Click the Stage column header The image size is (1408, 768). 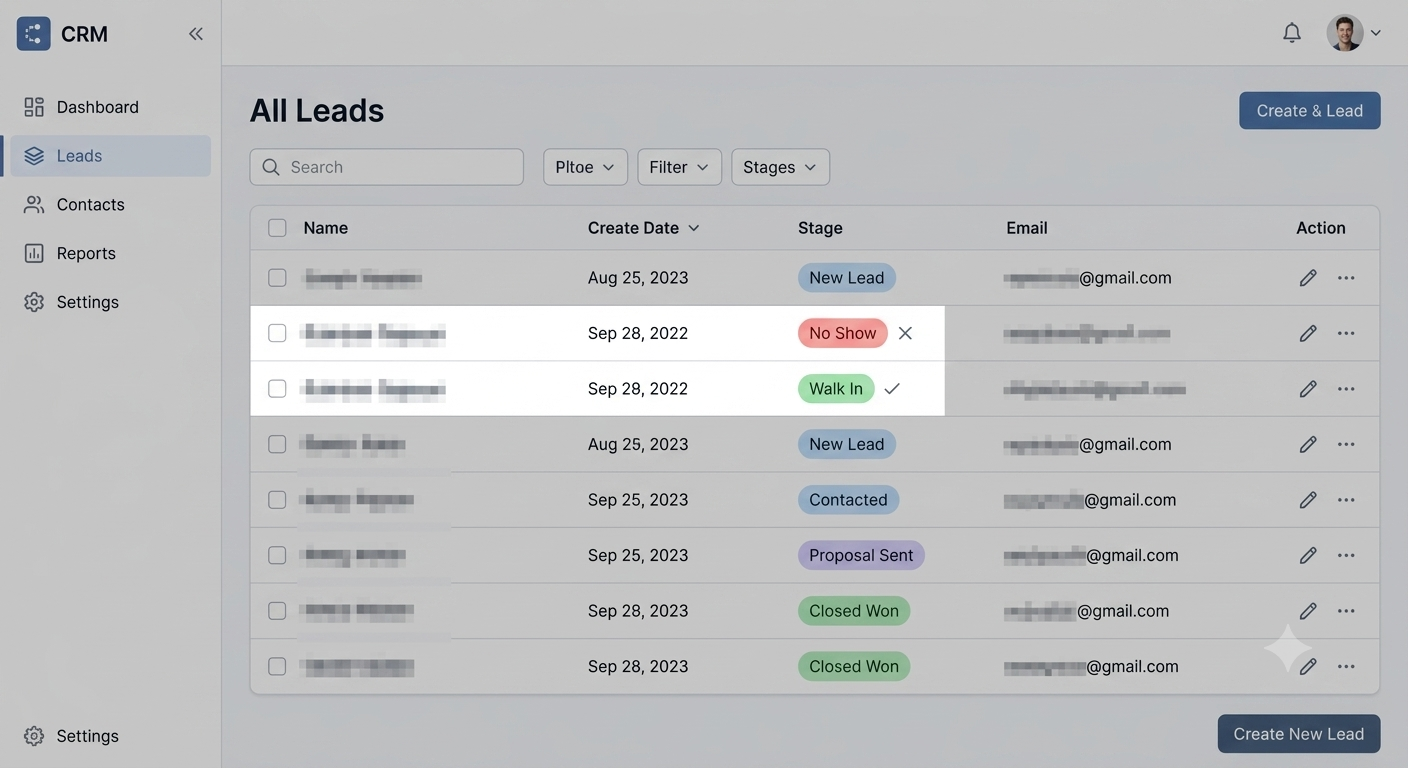point(820,228)
